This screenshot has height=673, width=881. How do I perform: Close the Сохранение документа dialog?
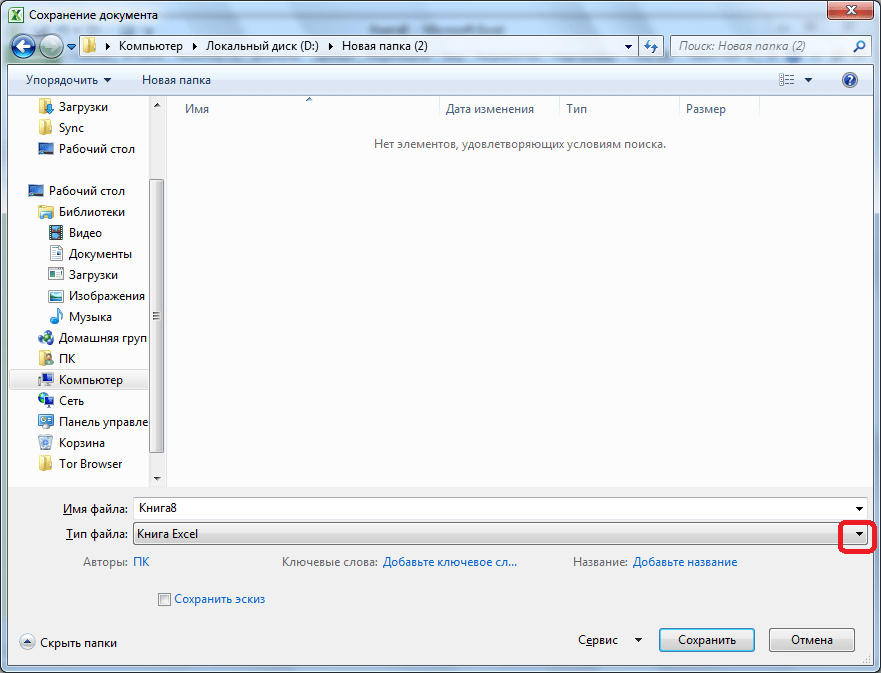point(851,10)
